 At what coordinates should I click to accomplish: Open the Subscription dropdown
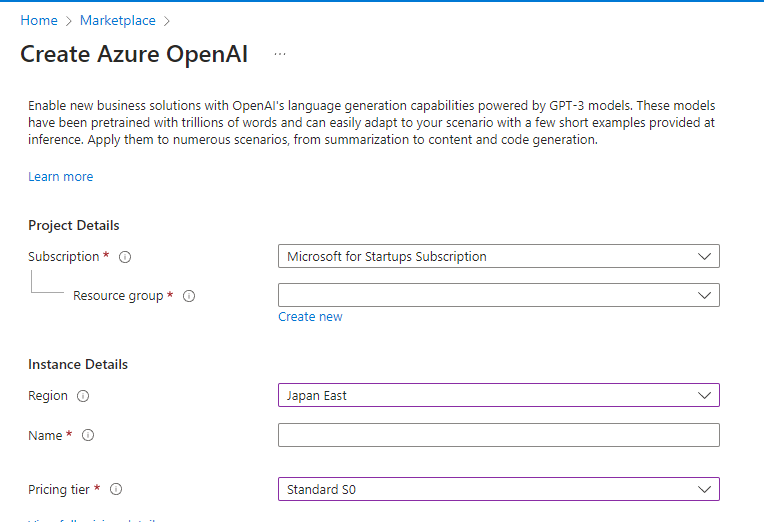498,256
